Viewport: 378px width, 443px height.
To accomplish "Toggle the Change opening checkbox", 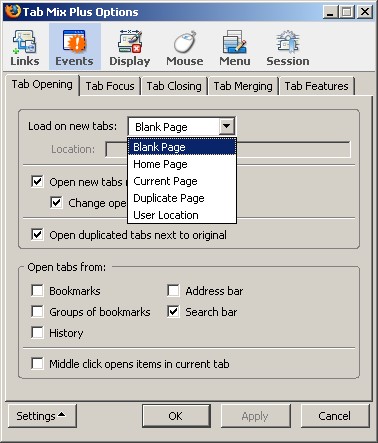I will click(x=56, y=203).
